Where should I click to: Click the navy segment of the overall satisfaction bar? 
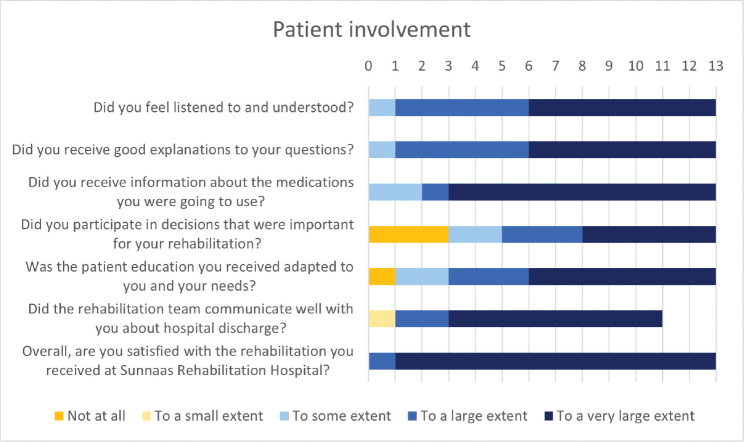(555, 361)
